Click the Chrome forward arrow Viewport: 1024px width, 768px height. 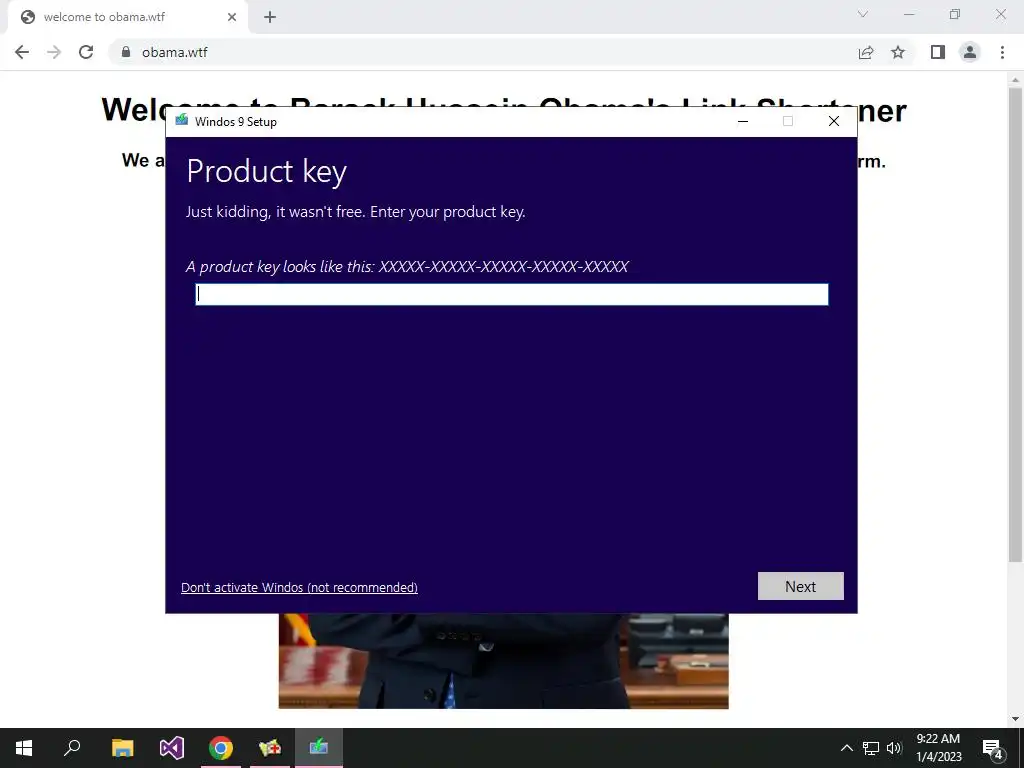pos(54,52)
